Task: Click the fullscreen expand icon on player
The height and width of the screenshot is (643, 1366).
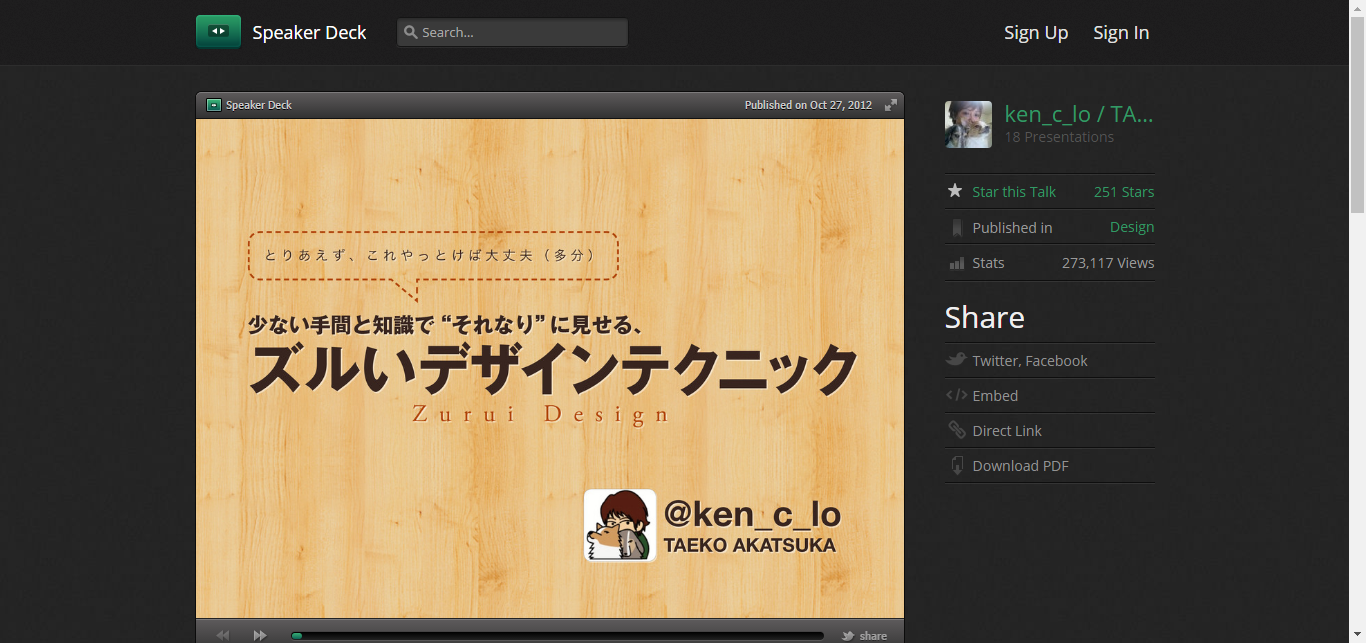Action: tap(890, 105)
